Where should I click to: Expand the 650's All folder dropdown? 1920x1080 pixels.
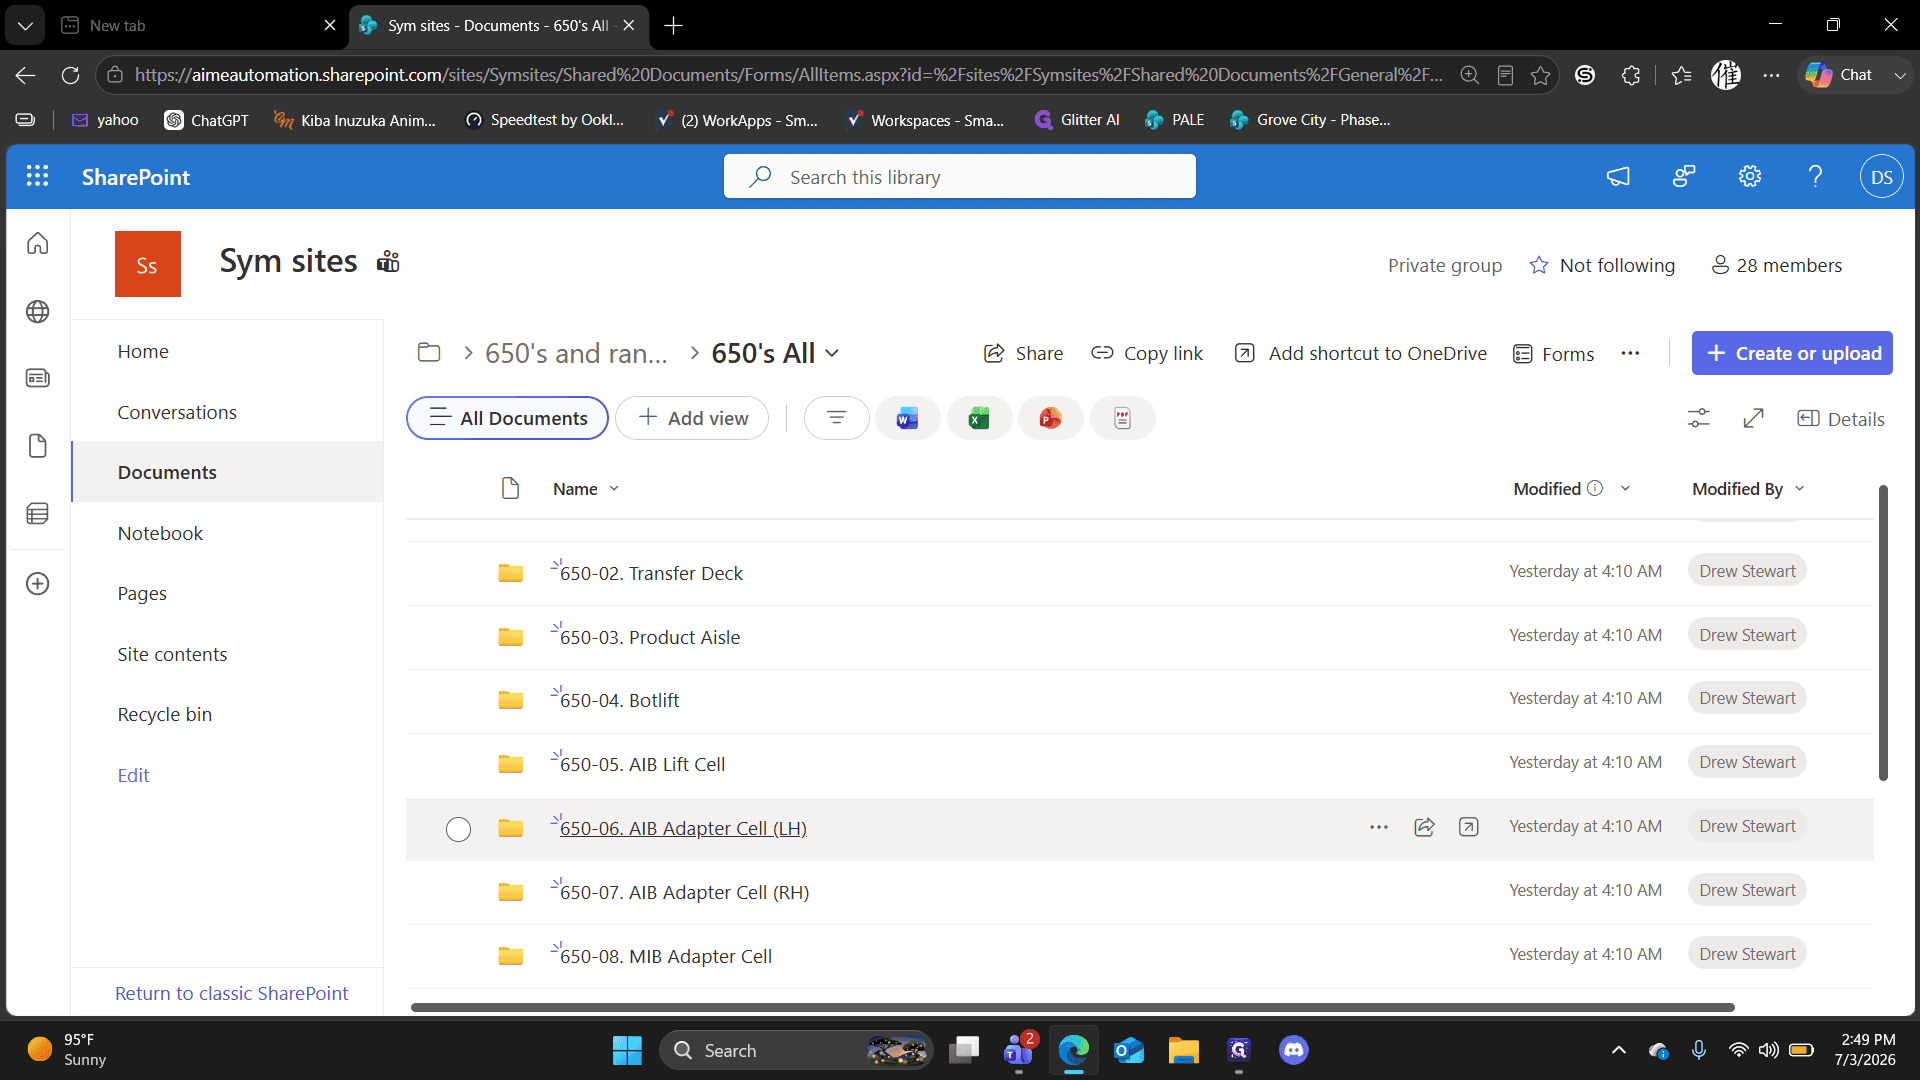(x=832, y=353)
